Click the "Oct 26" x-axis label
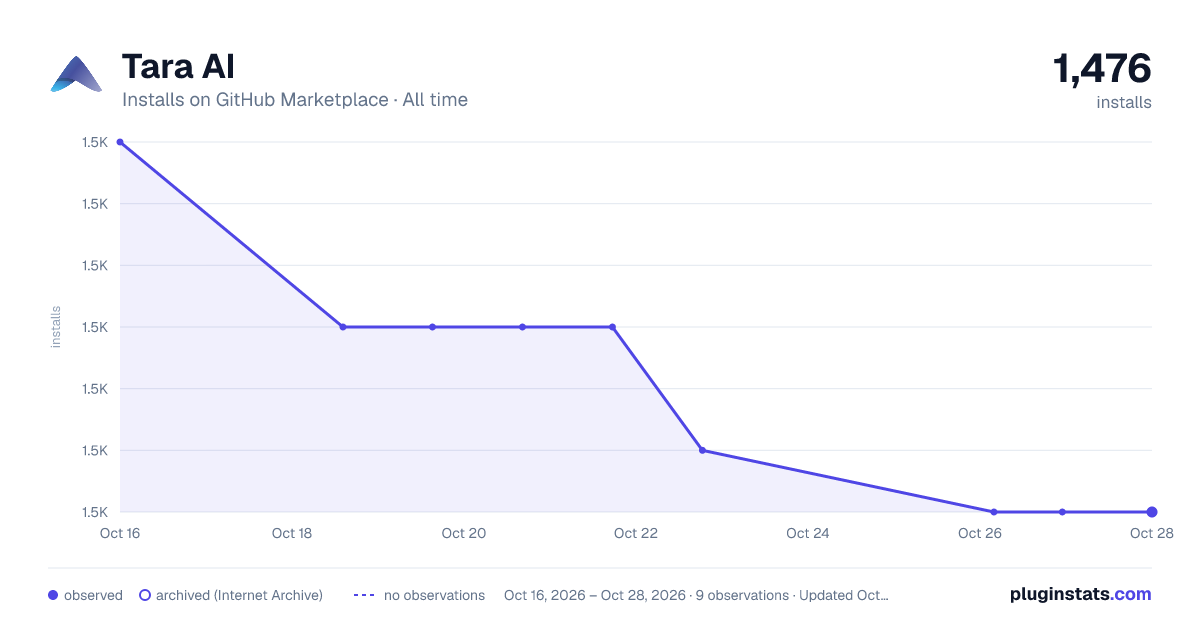This screenshot has height=630, width=1200. coord(980,533)
